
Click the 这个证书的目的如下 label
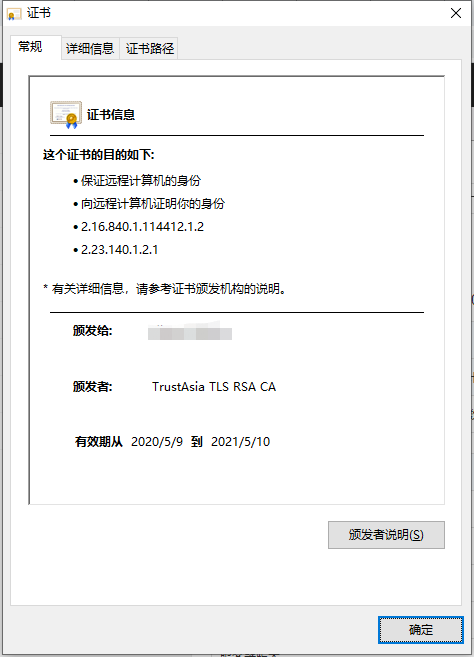click(x=99, y=155)
